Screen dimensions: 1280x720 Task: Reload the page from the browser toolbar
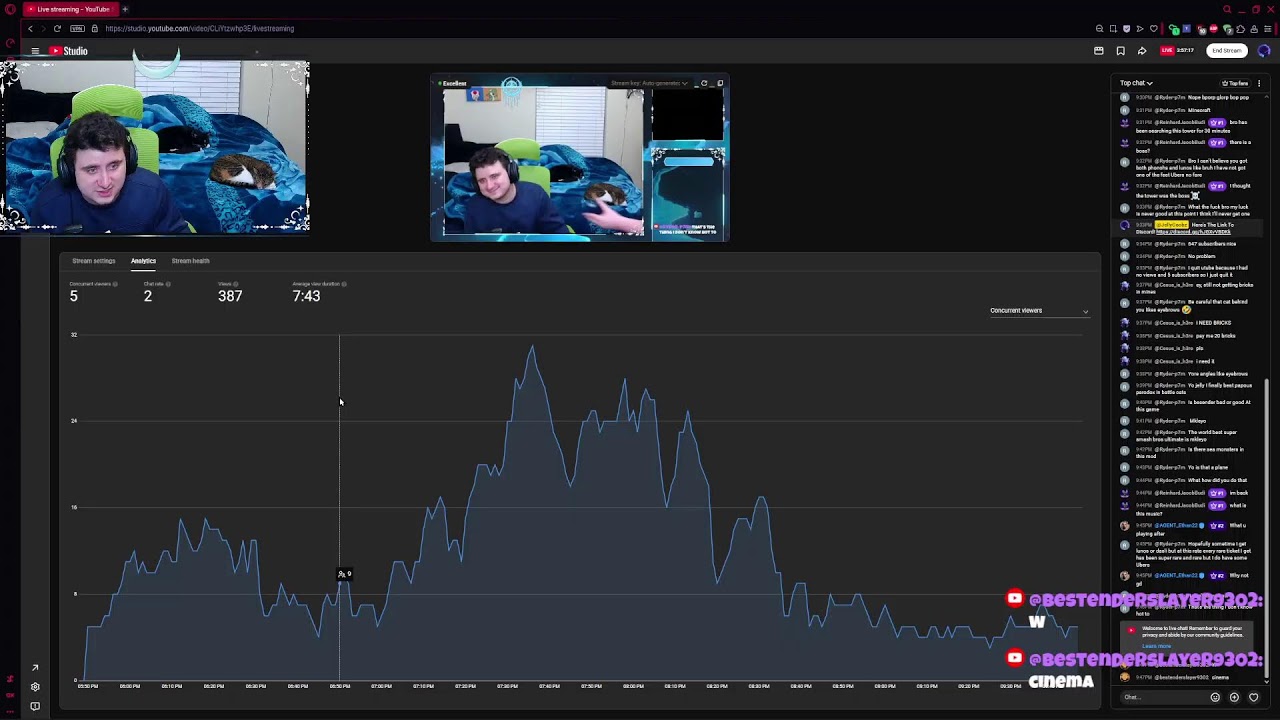pos(57,28)
